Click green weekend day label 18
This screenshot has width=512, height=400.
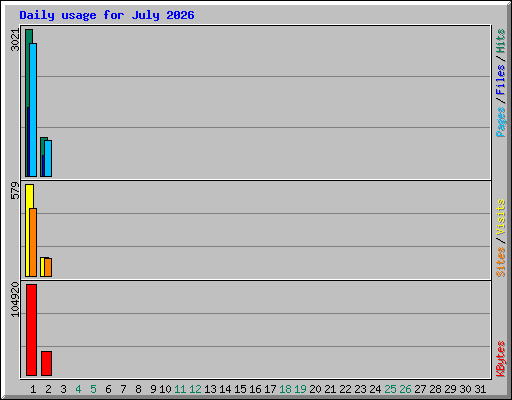click(285, 389)
